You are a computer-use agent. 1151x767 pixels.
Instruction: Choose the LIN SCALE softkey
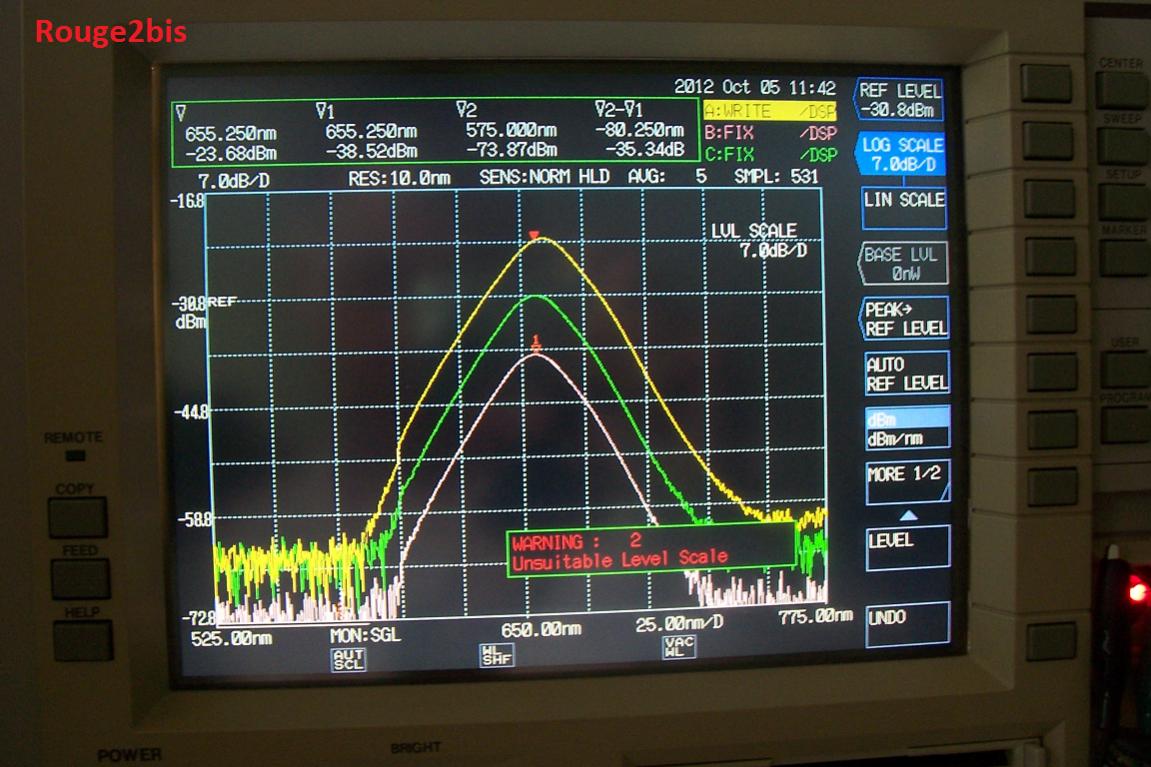[x=903, y=208]
